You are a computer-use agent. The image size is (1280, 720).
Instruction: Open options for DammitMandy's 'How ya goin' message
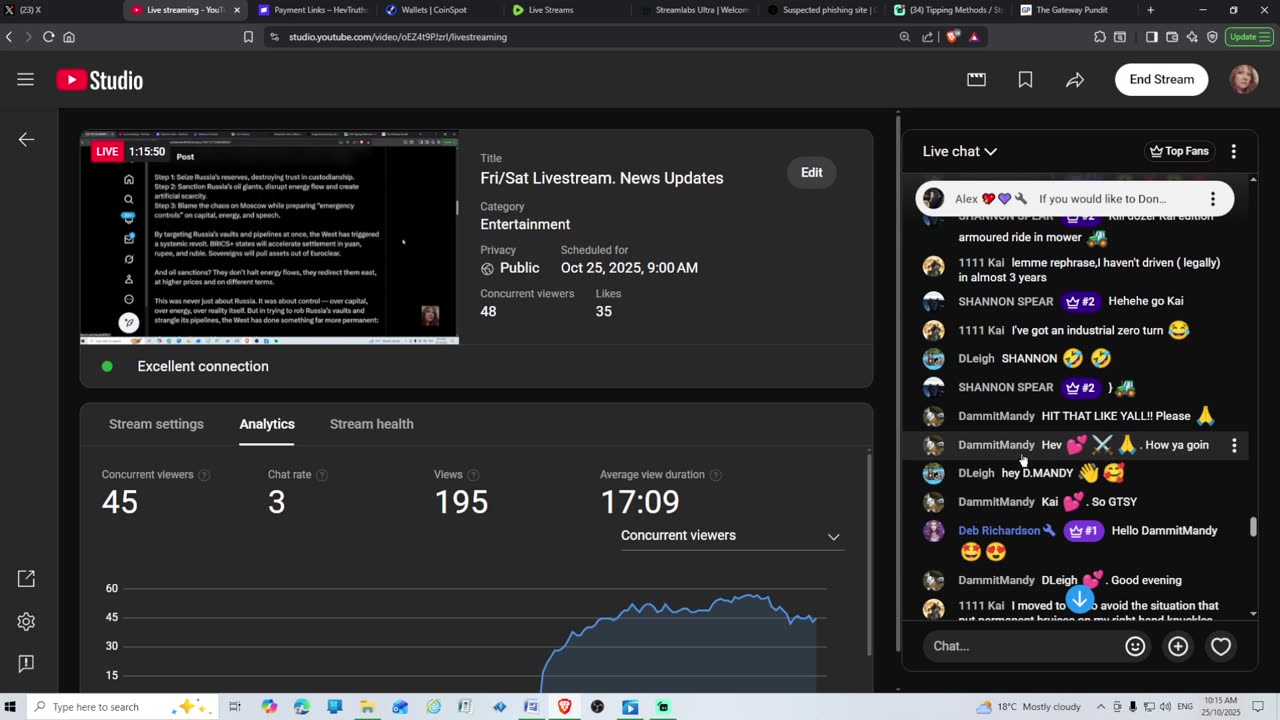pyautogui.click(x=1234, y=445)
